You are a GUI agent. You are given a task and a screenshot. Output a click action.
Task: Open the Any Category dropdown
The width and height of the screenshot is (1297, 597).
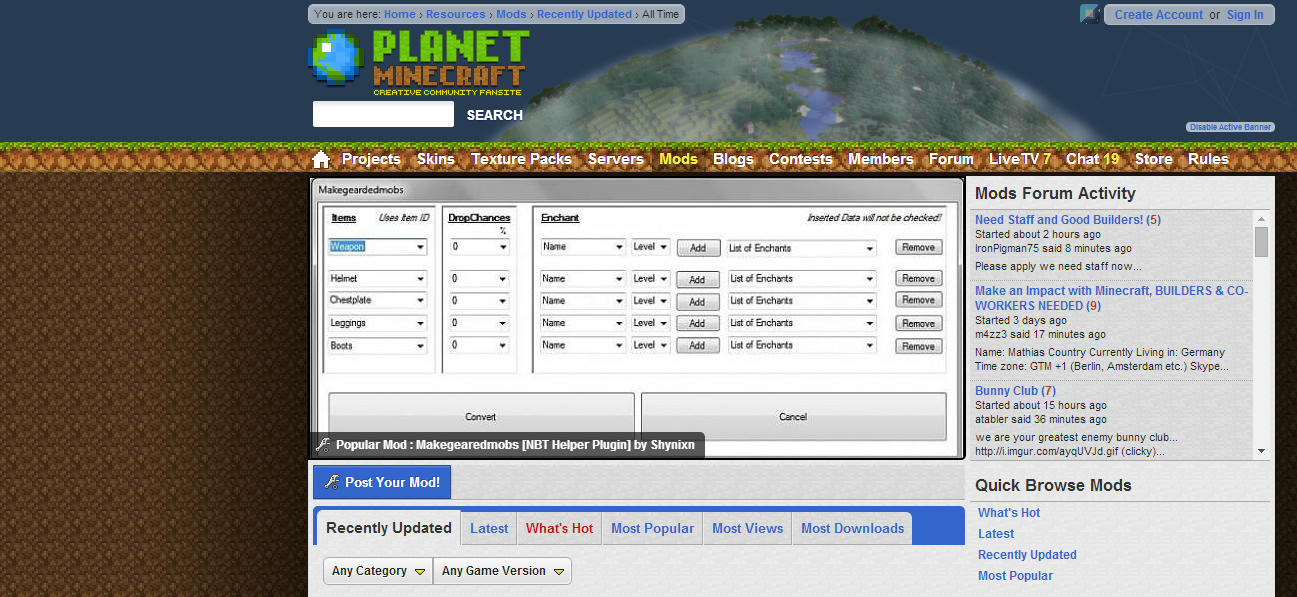tap(377, 570)
